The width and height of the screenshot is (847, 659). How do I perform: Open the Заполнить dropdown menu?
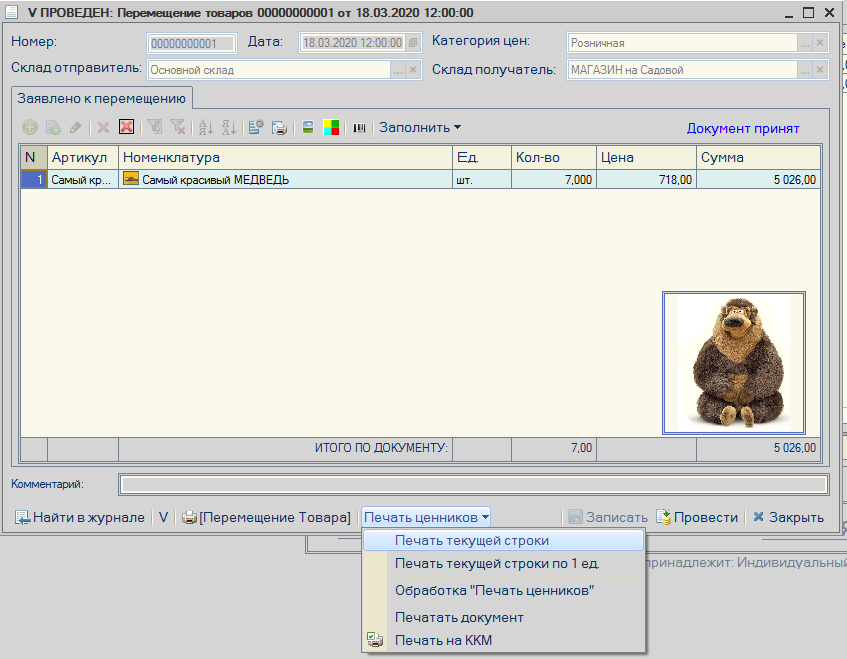[420, 127]
